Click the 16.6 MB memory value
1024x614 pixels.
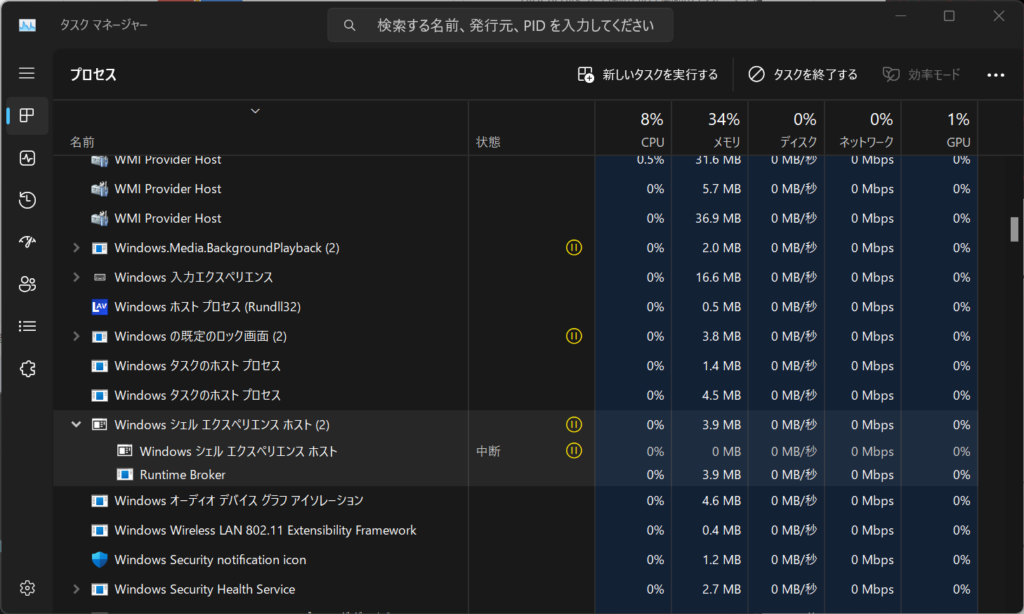718,278
